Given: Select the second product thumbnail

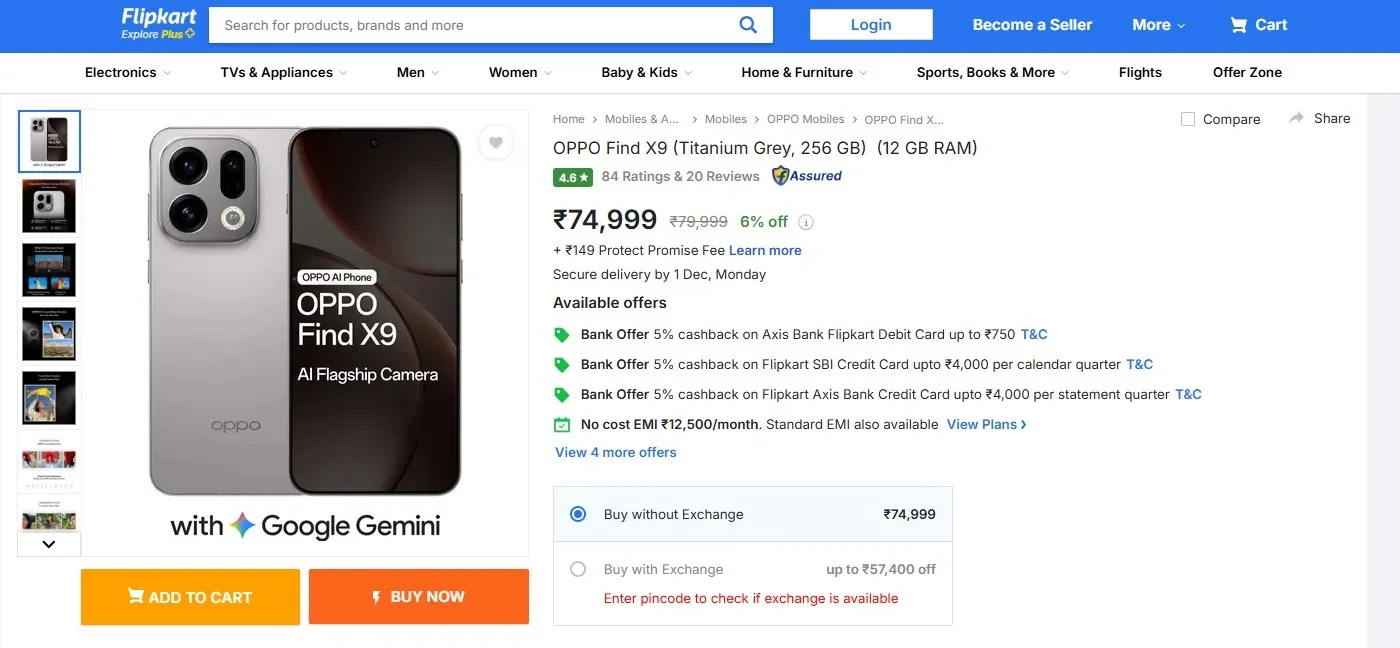Looking at the screenshot, I should tap(48, 205).
